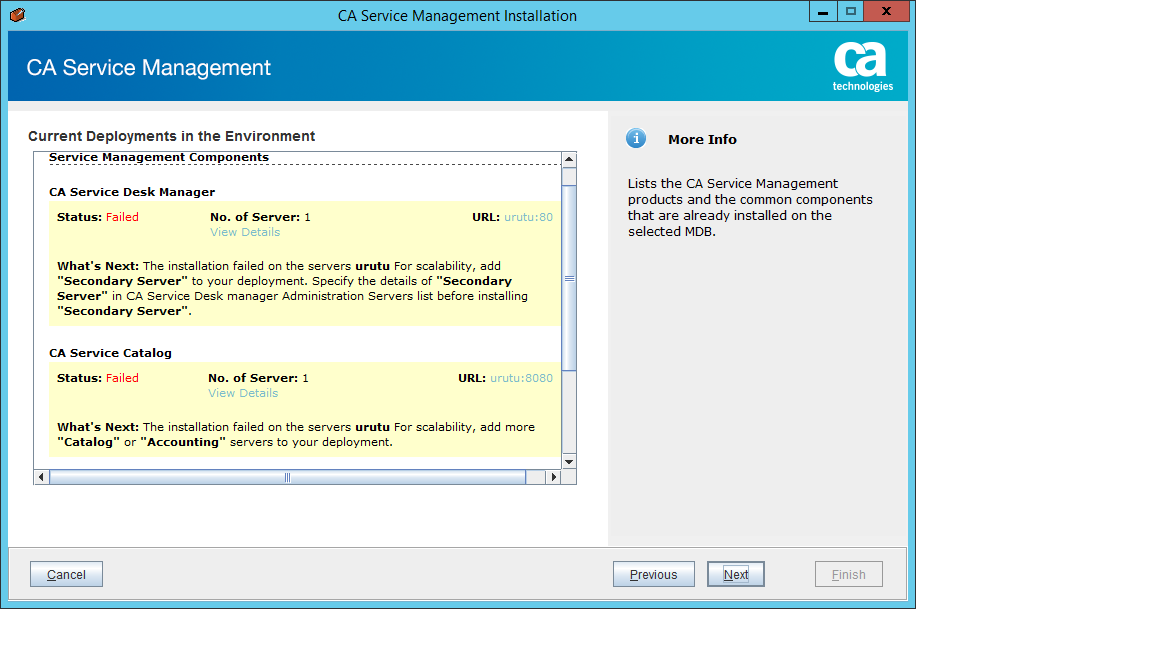1152x648 pixels.
Task: Click the left arrow of the horizontal scrollbar
Action: 41,477
